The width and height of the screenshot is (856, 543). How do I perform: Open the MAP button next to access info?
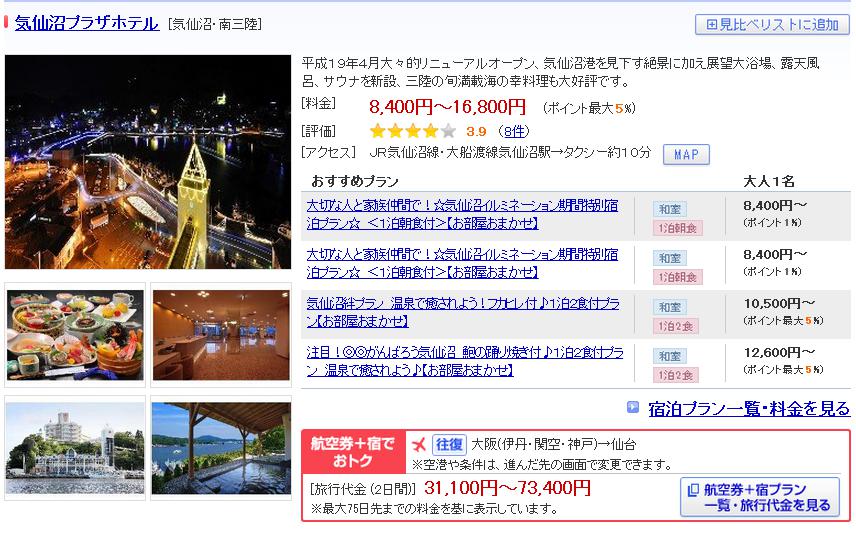pyautogui.click(x=686, y=154)
